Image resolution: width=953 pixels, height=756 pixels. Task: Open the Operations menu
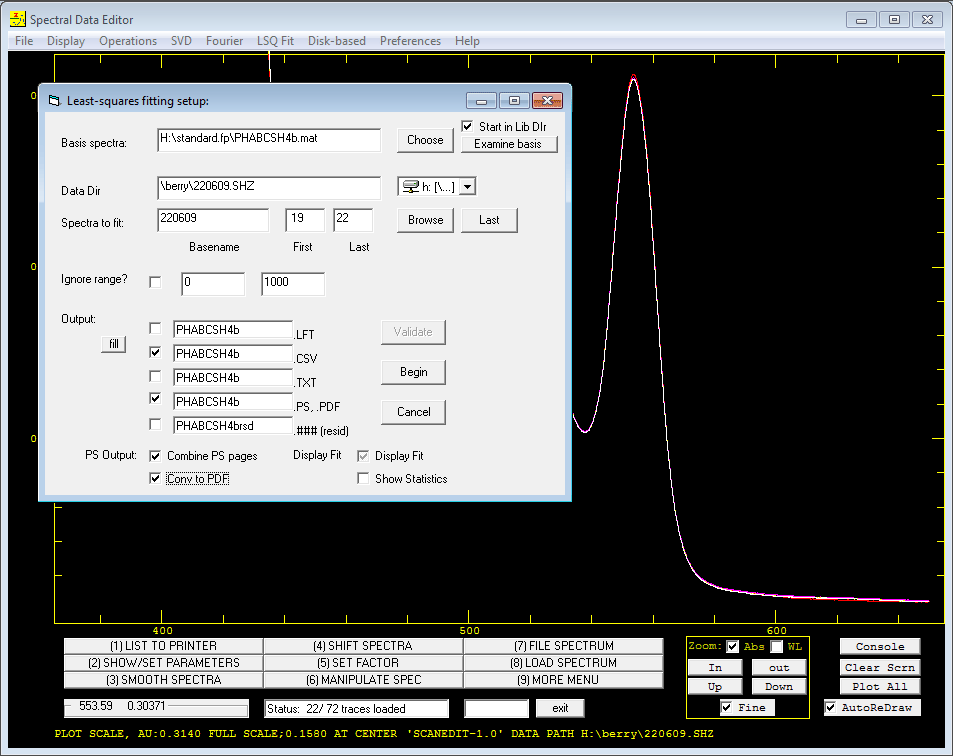point(128,41)
